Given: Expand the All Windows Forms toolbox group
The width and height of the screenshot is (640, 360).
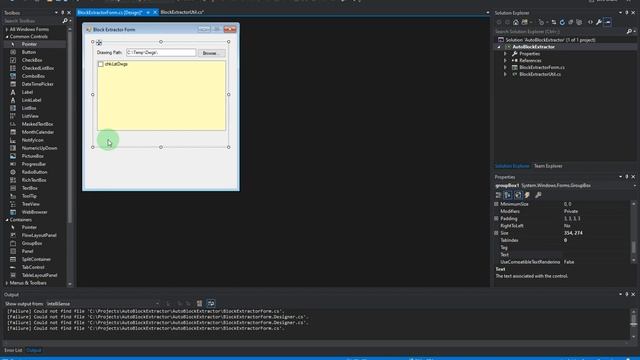Looking at the screenshot, I should tap(7, 29).
